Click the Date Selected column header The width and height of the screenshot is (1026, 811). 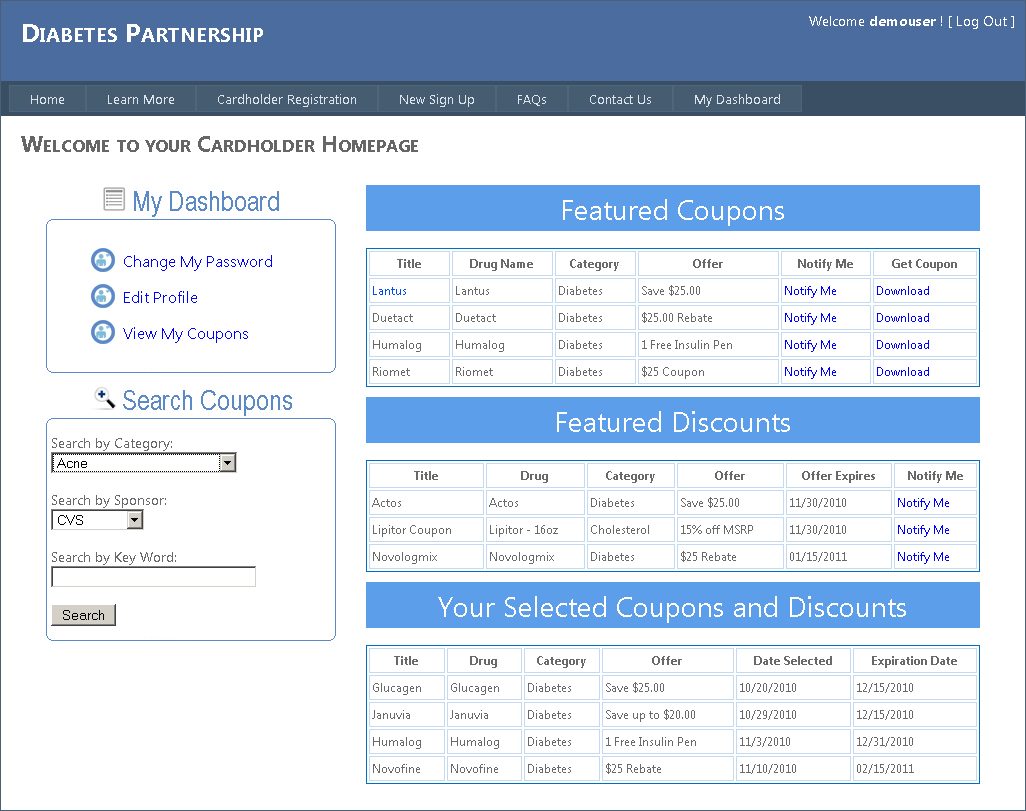(792, 660)
